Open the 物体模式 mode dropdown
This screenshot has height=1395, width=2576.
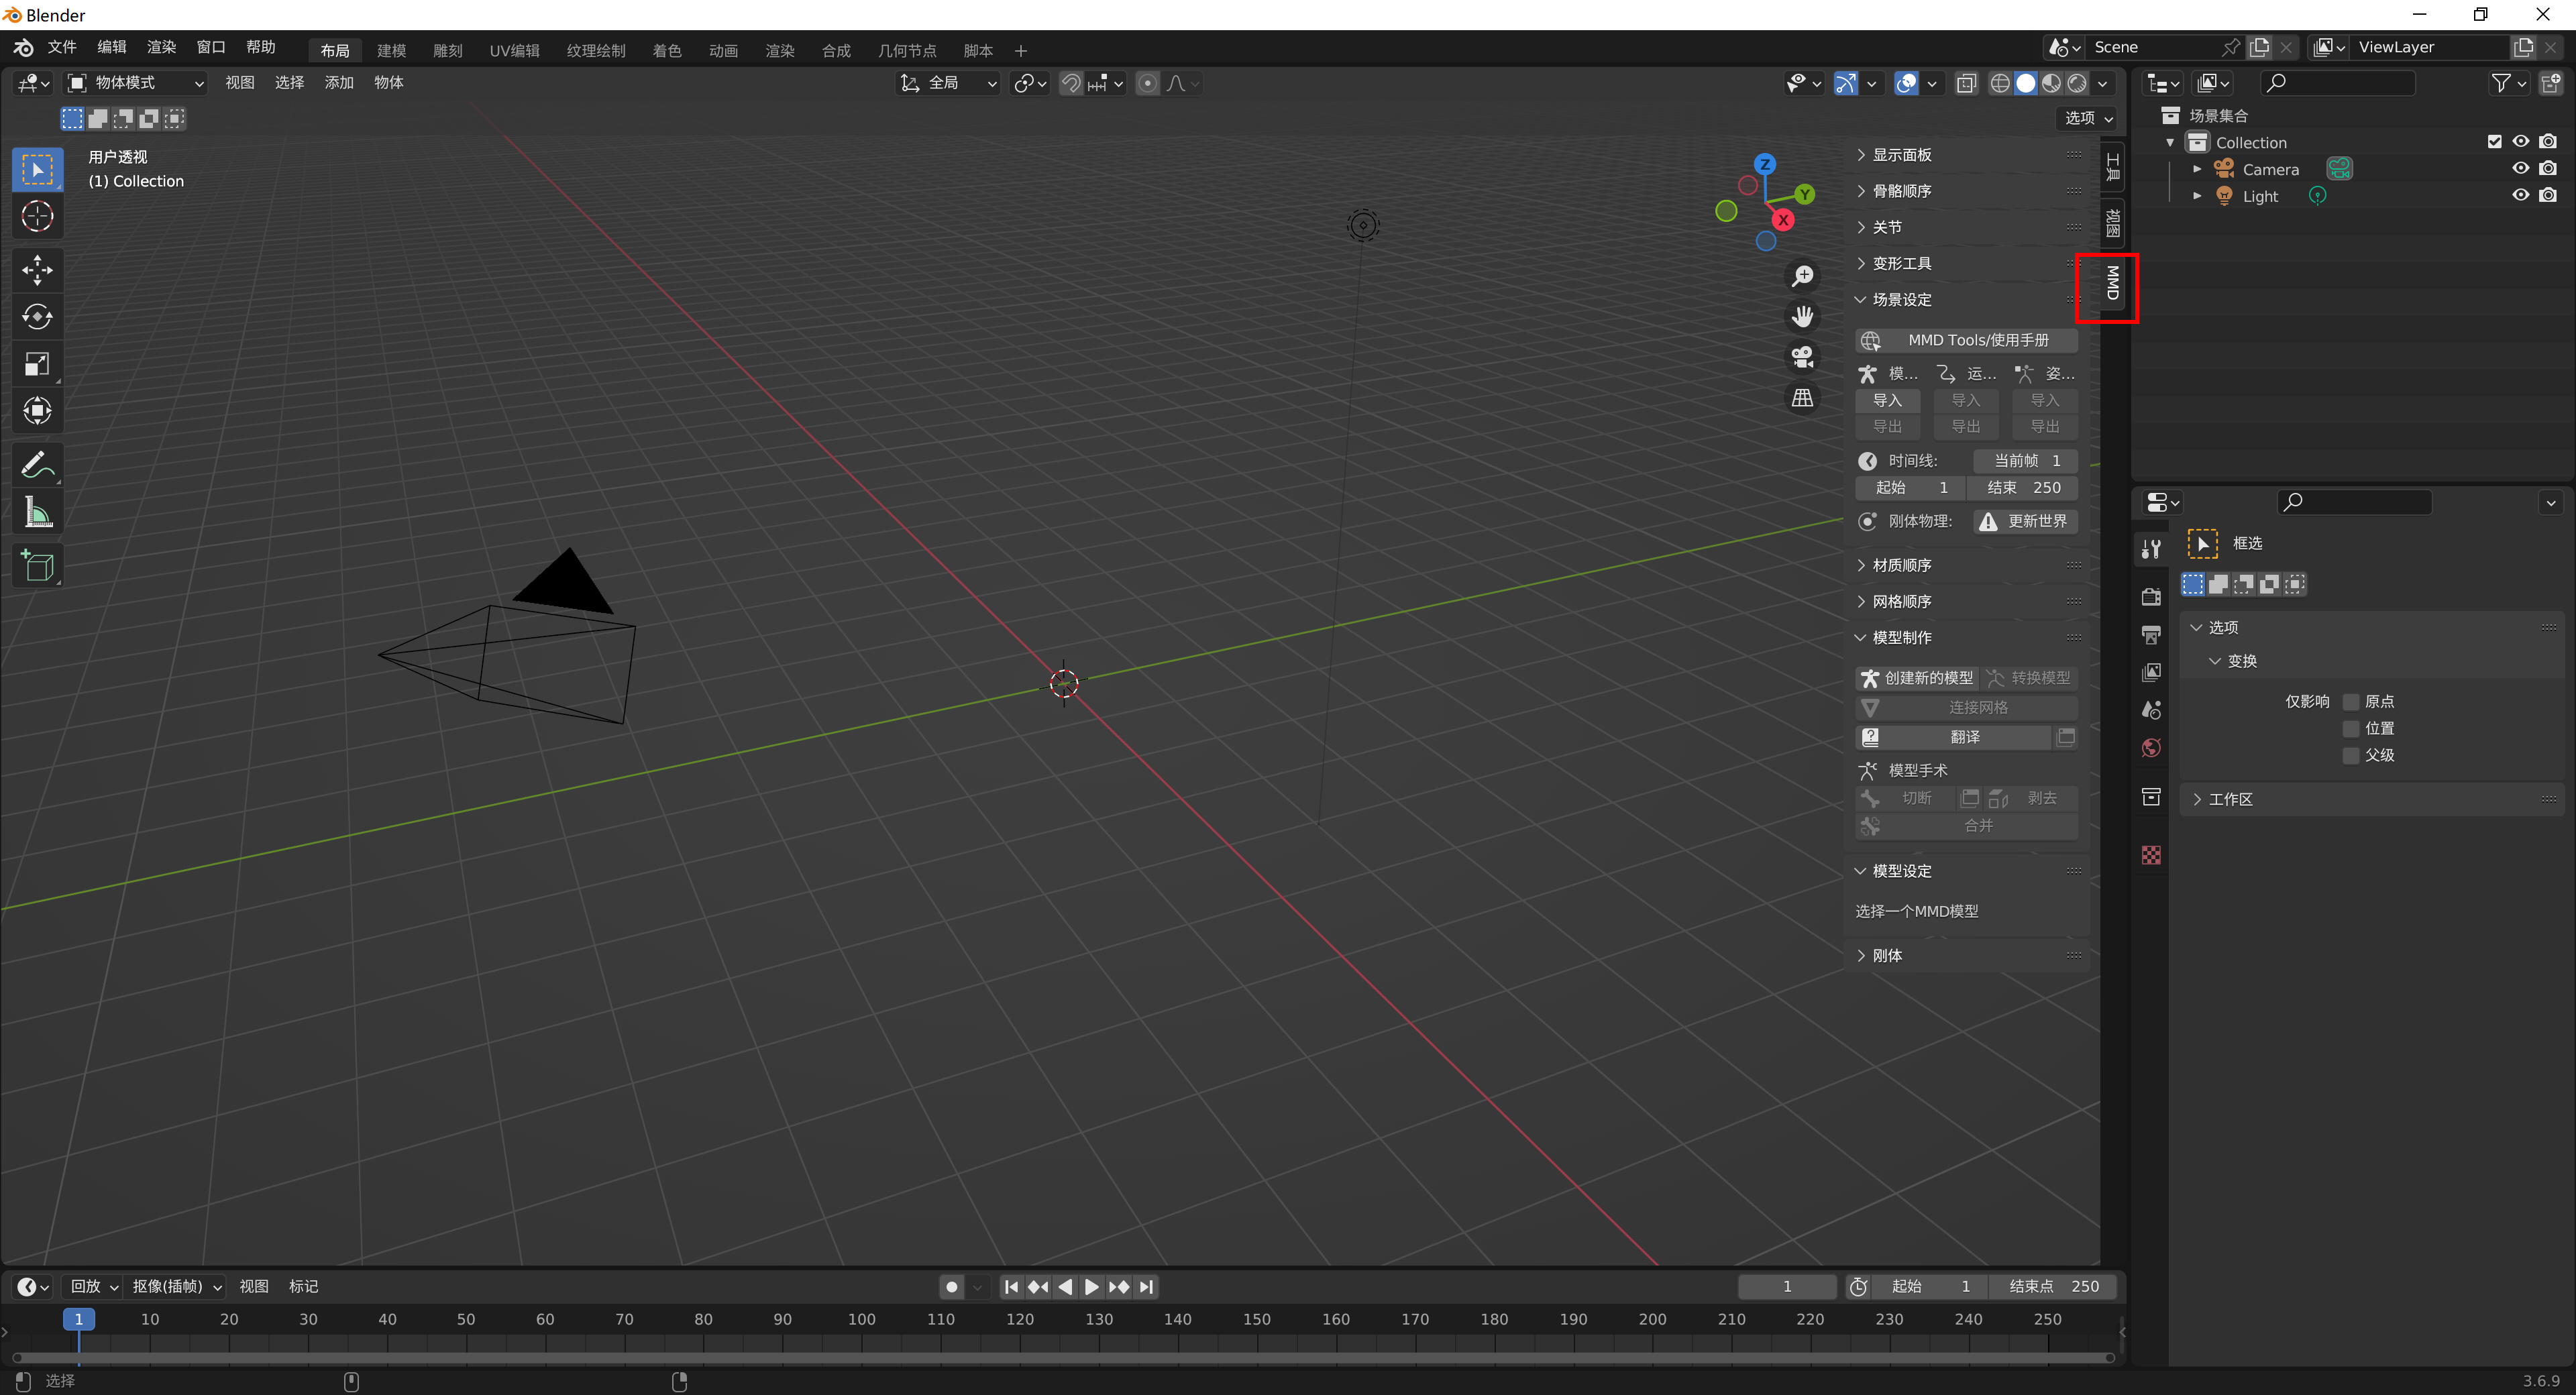pyautogui.click(x=135, y=83)
